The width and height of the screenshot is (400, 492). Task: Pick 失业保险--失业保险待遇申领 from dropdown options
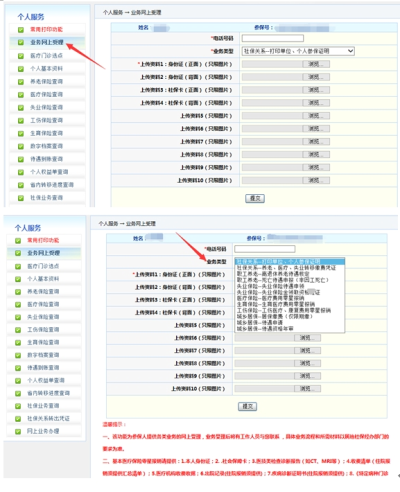270,286
